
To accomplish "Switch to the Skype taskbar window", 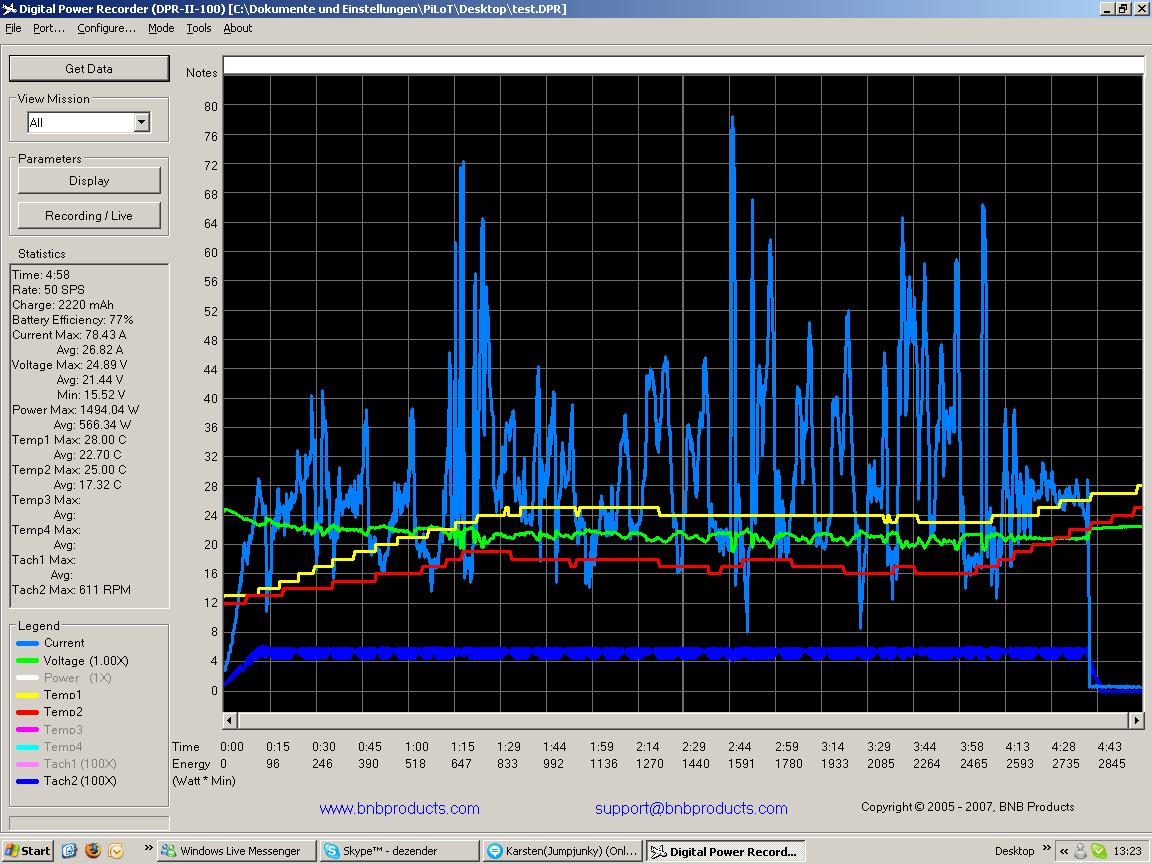I will pyautogui.click(x=398, y=851).
